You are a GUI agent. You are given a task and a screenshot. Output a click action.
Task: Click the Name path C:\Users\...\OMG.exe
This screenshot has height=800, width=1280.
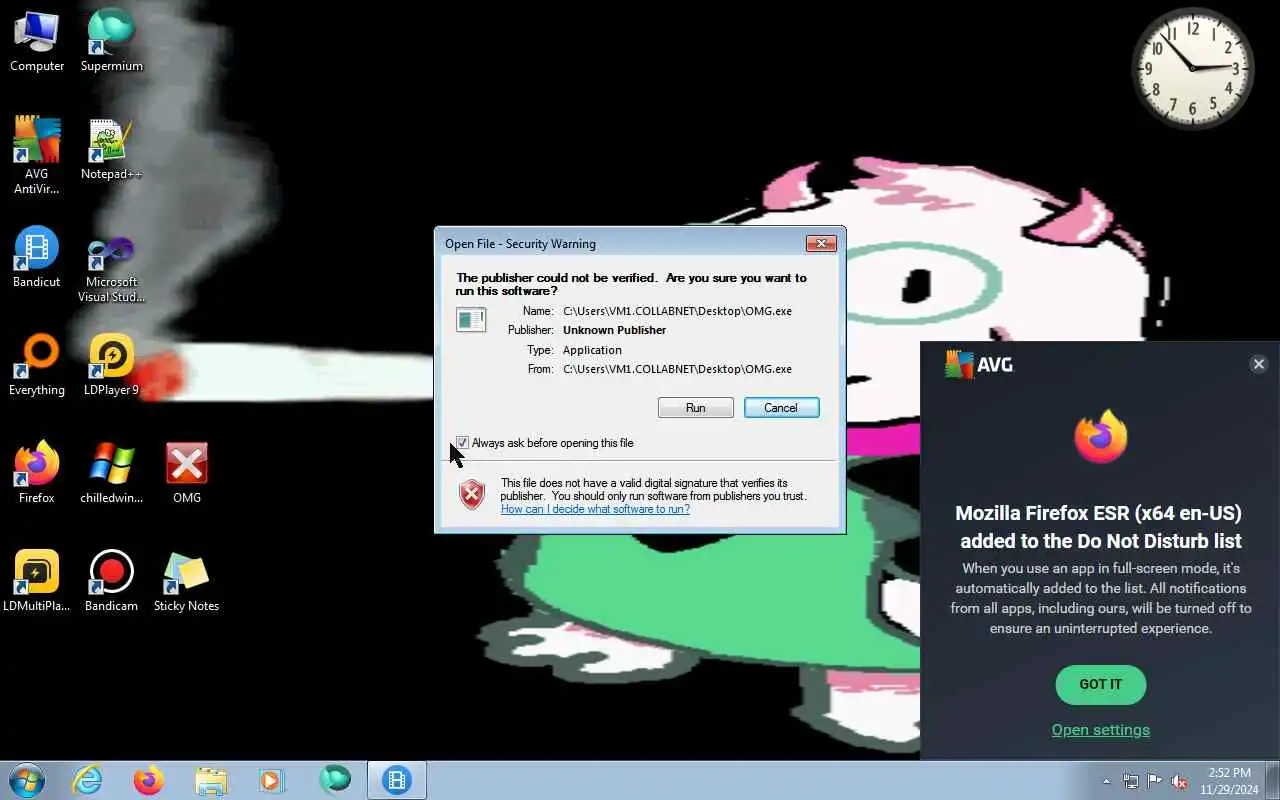677,311
